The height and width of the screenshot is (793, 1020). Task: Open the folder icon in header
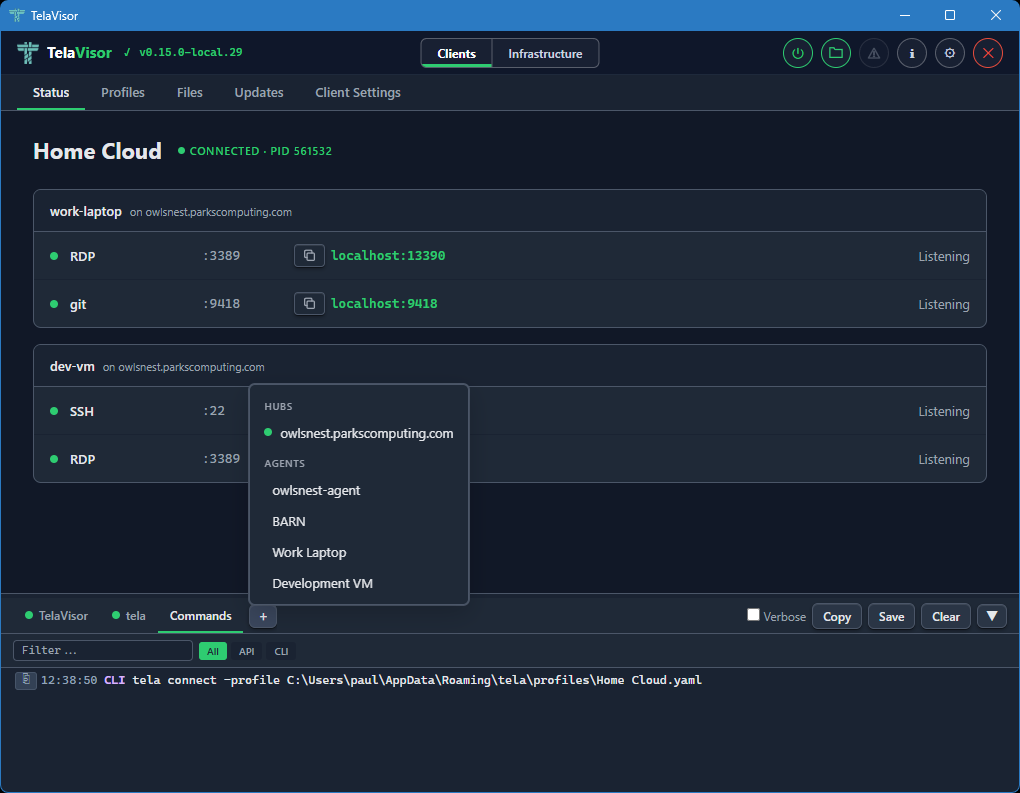(836, 53)
